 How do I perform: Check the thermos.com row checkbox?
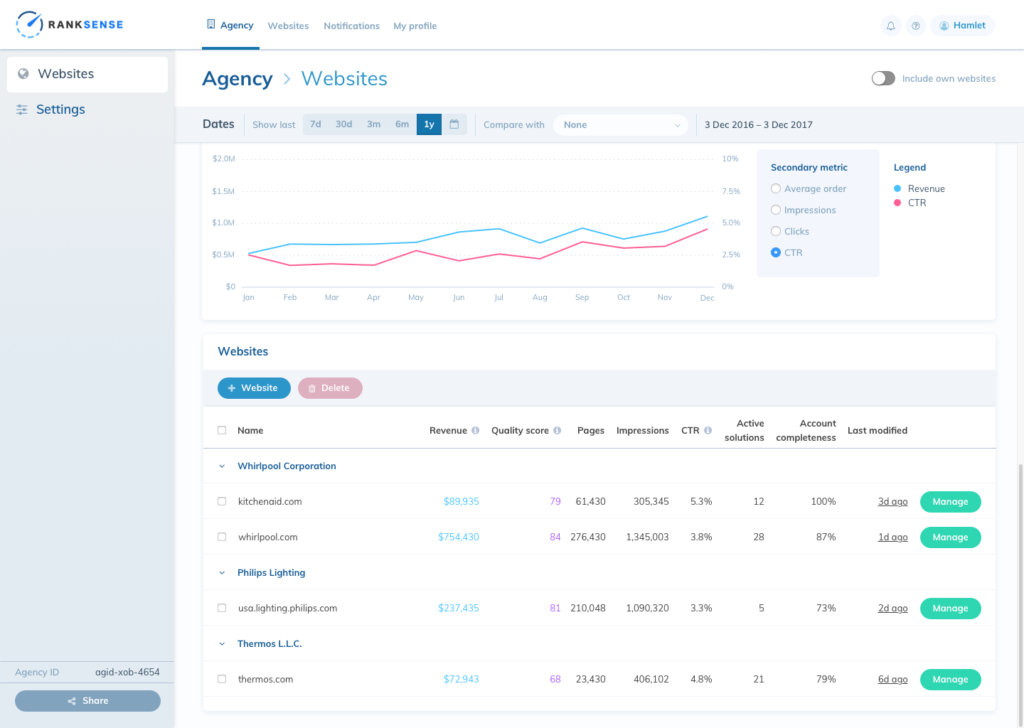point(222,679)
